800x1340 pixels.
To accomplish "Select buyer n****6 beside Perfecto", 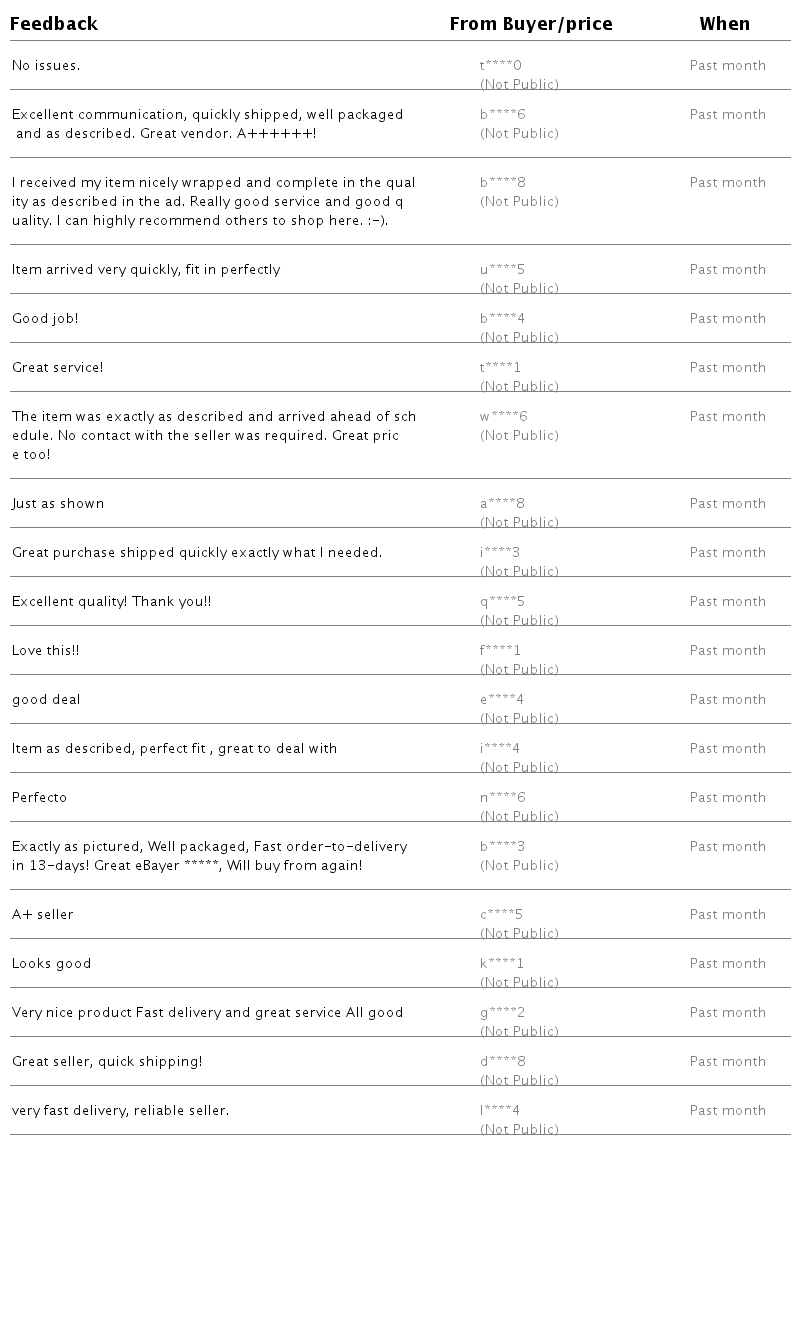I will point(502,798).
